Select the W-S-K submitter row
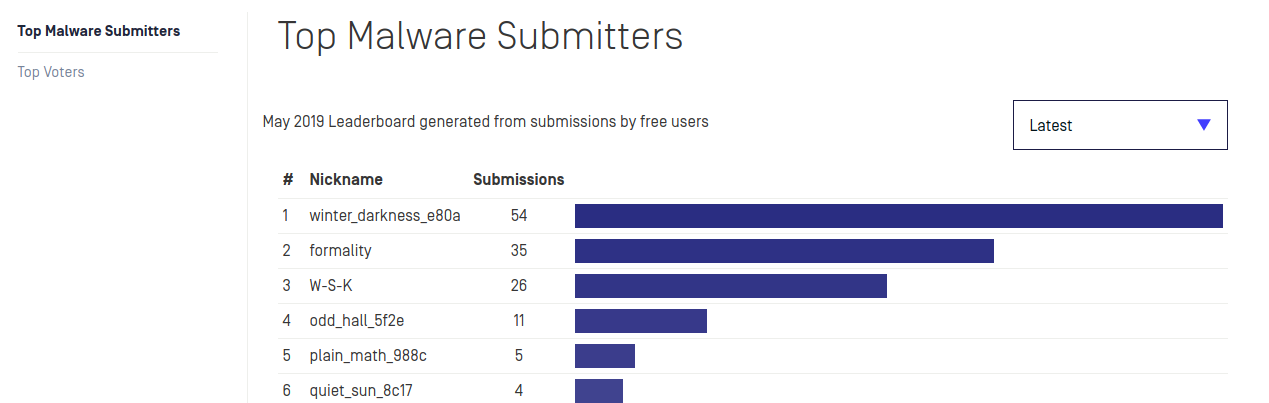The width and height of the screenshot is (1269, 403). [331, 285]
